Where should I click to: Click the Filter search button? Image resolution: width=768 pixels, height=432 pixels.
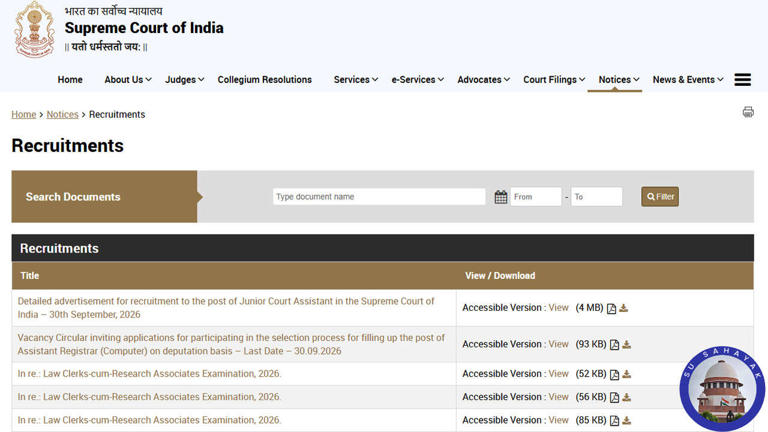[660, 196]
